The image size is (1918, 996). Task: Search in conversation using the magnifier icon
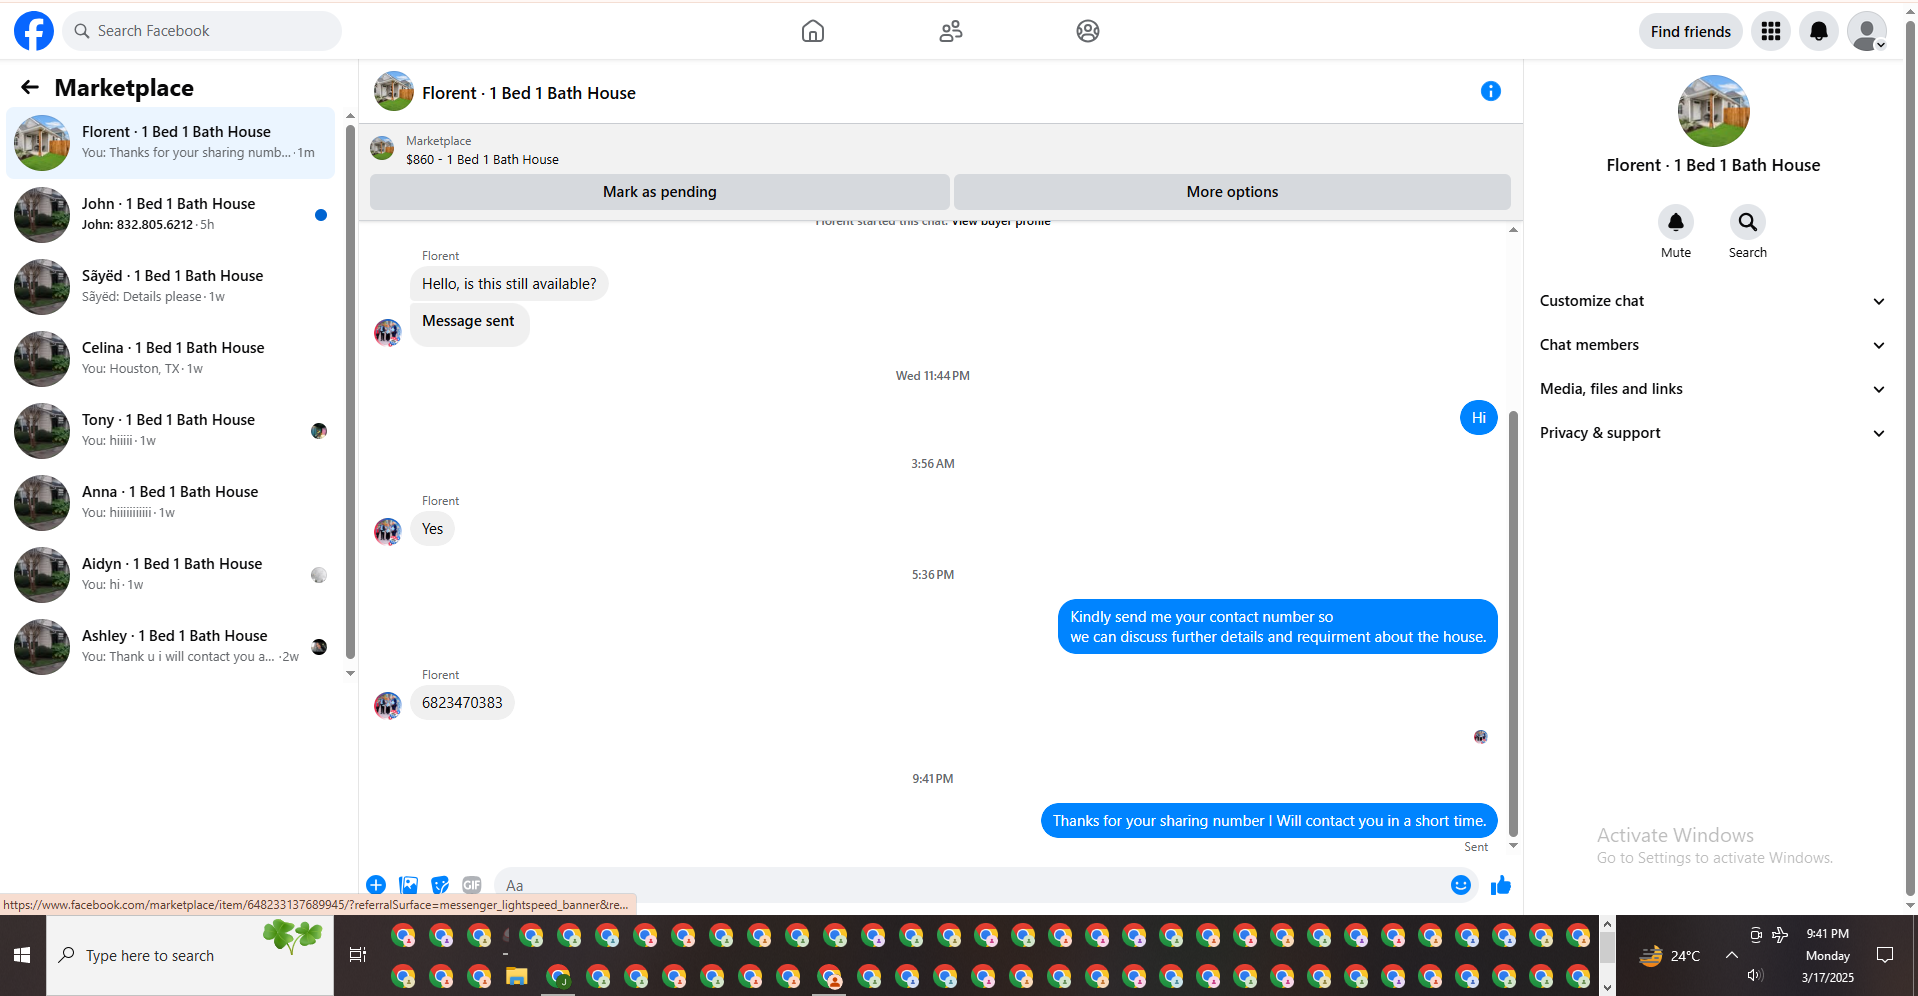pos(1748,222)
